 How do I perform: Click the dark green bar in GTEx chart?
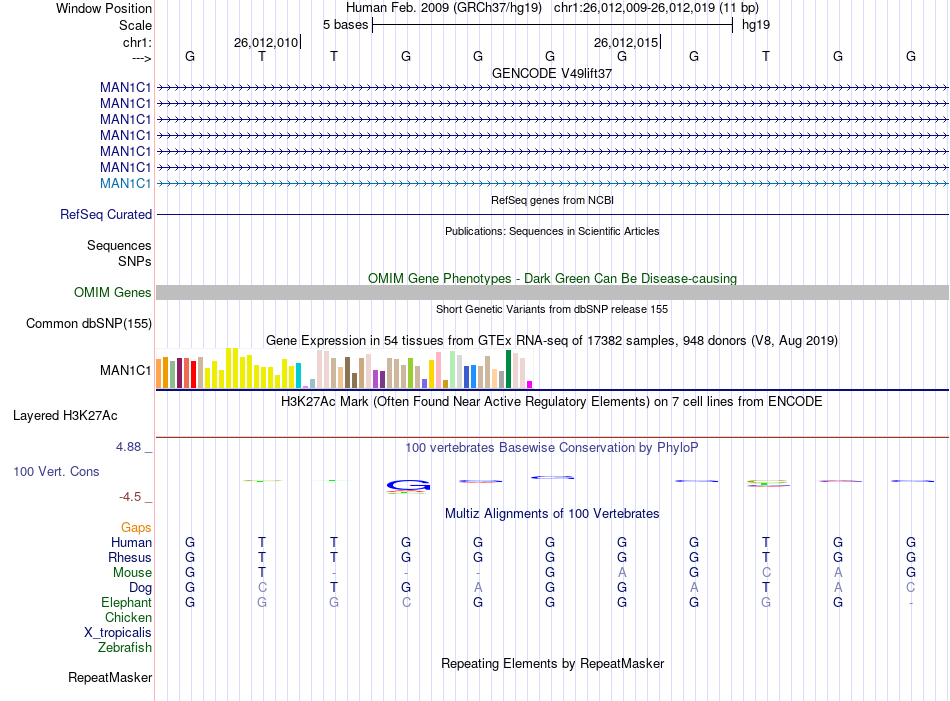509,369
